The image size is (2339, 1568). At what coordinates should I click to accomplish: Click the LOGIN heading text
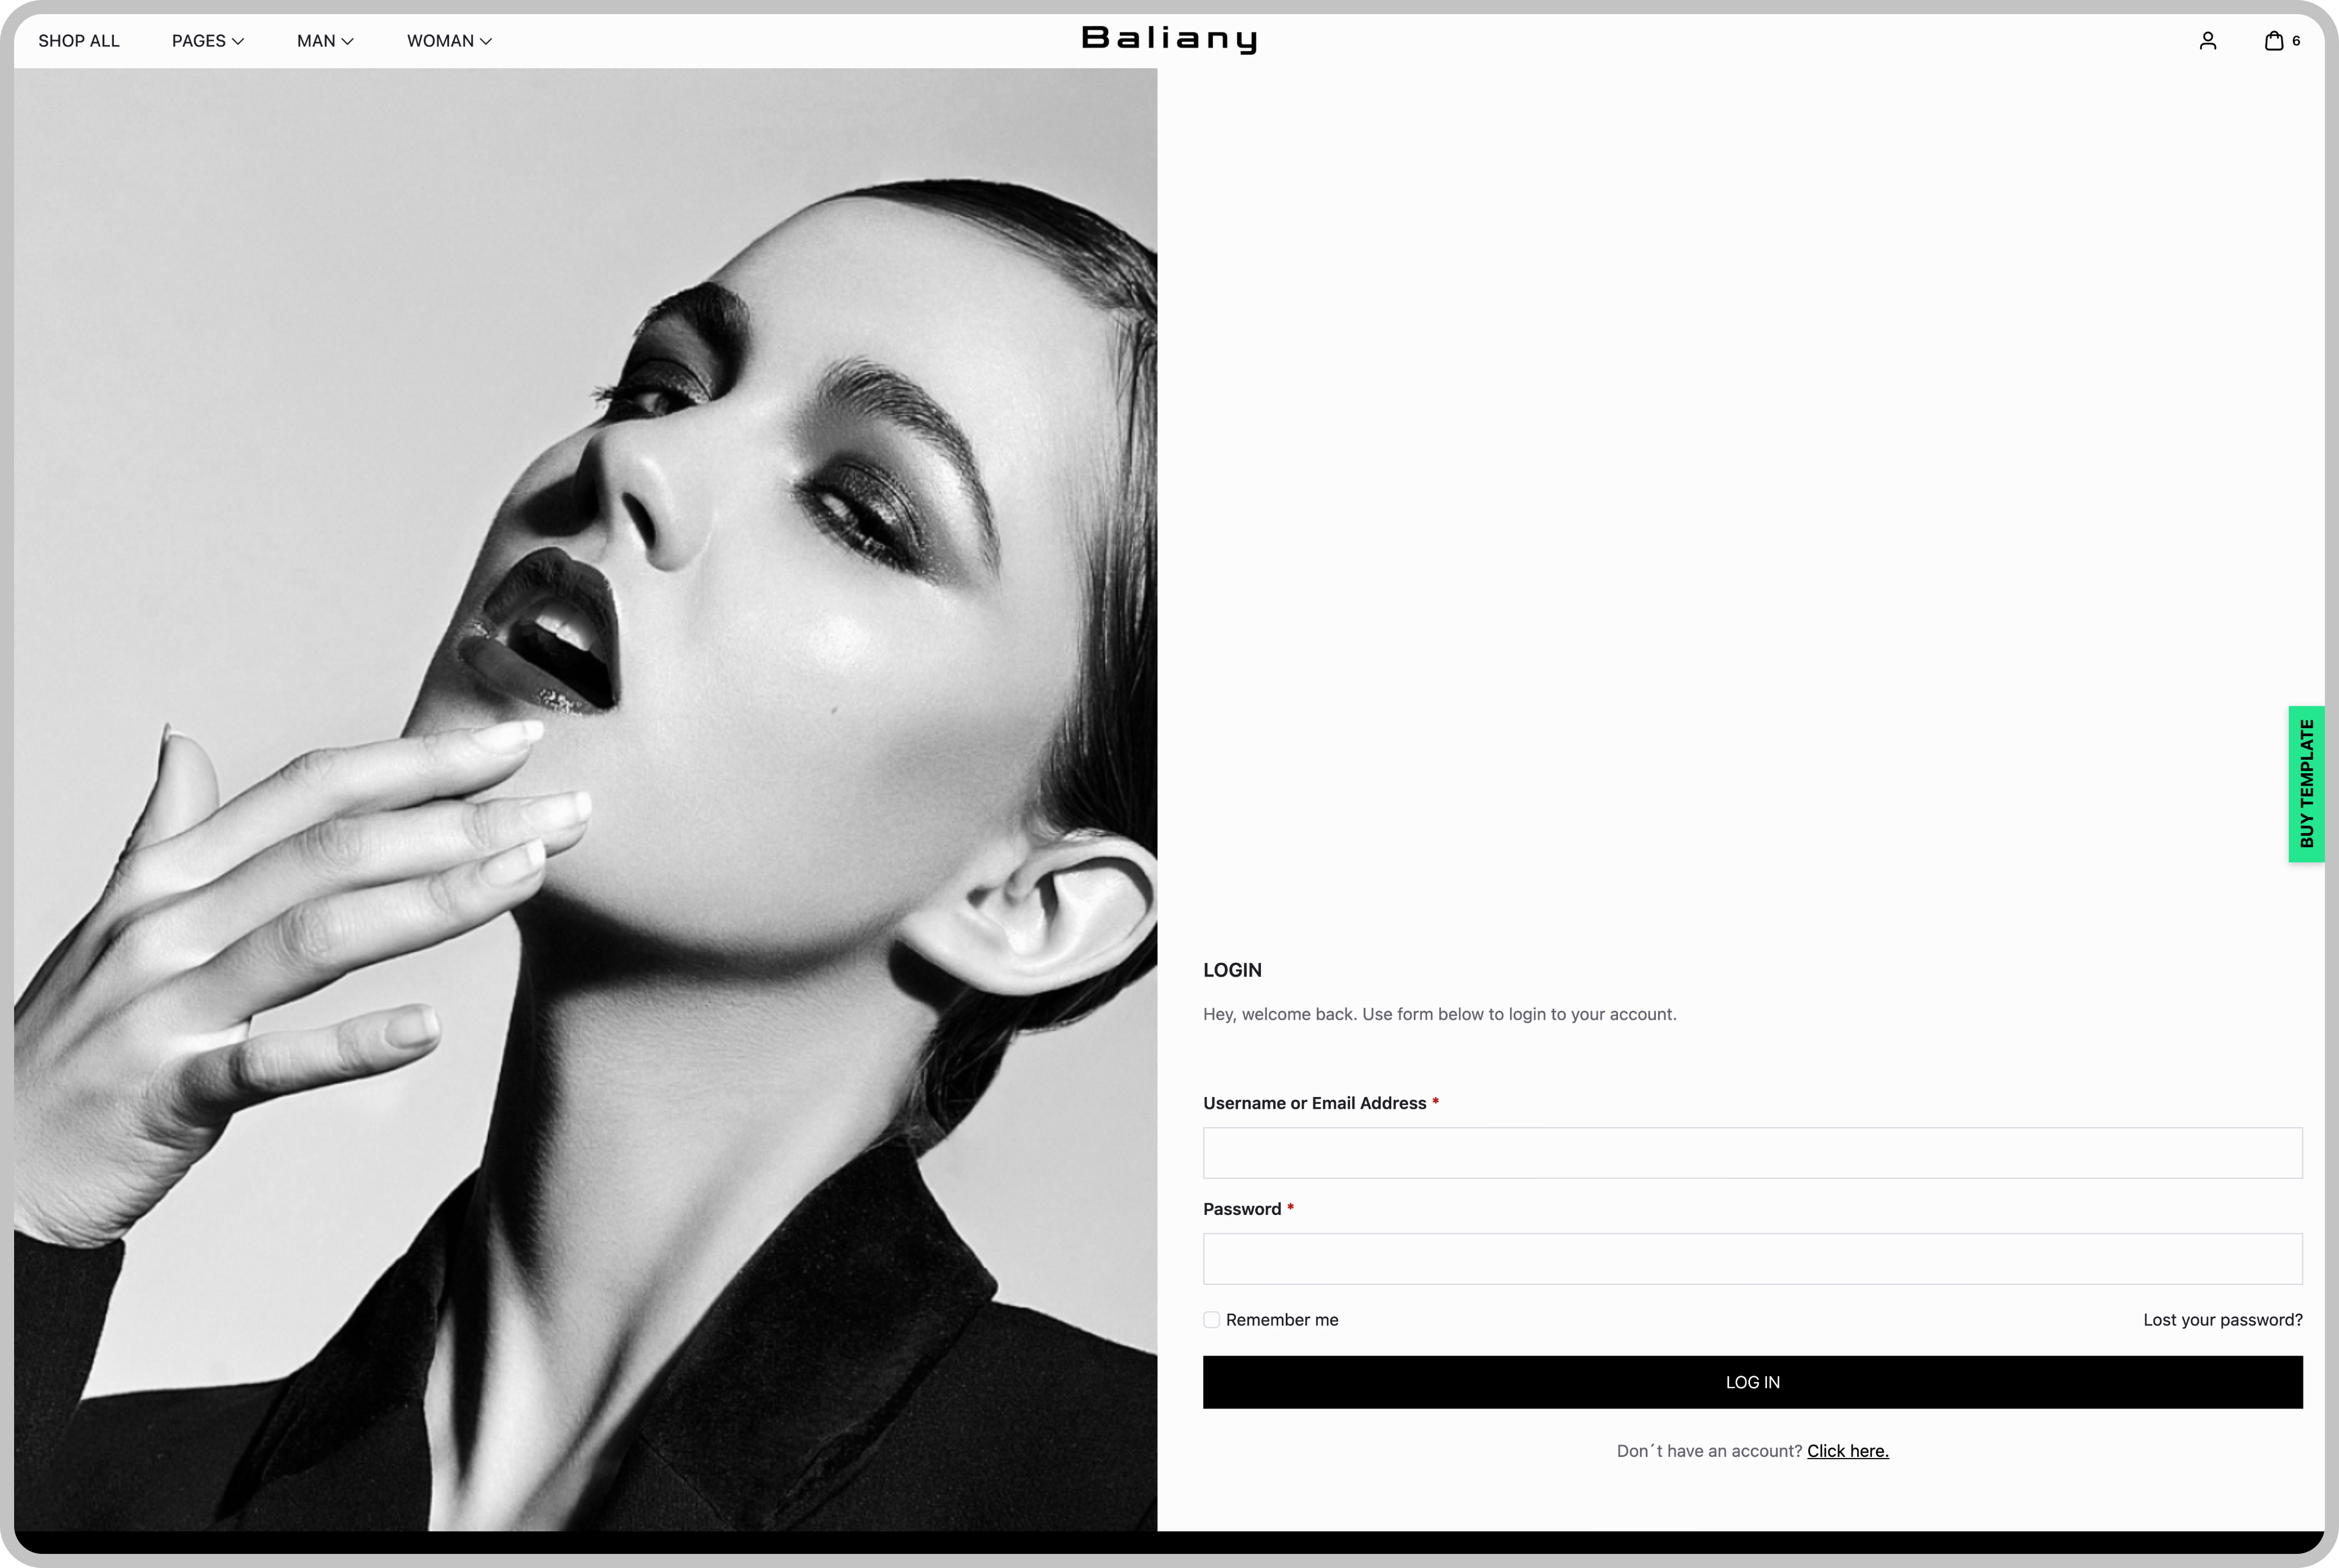[x=1232, y=970]
